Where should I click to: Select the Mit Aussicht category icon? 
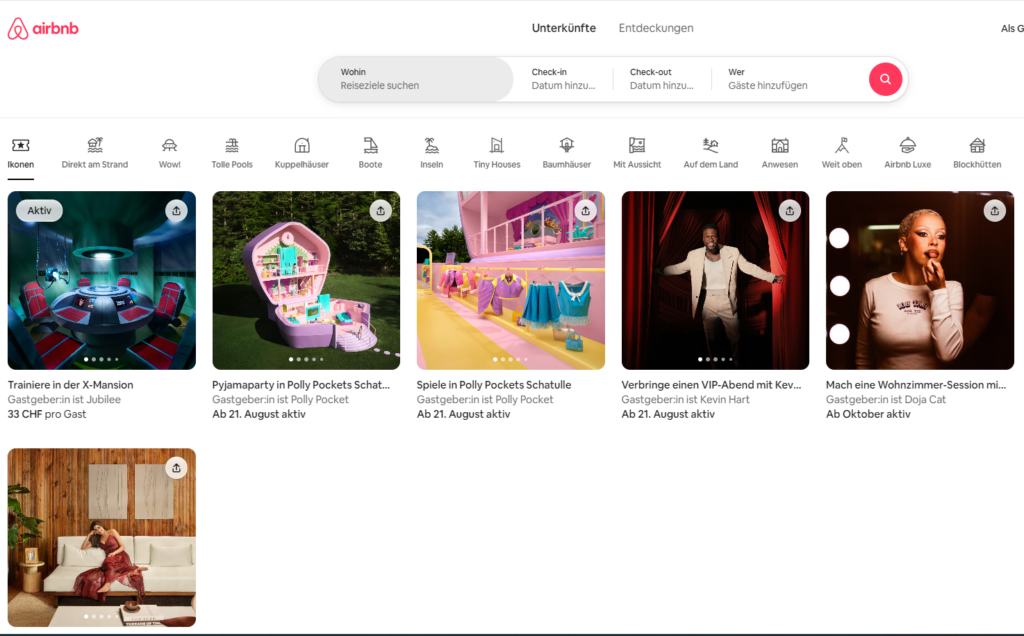tap(637, 145)
